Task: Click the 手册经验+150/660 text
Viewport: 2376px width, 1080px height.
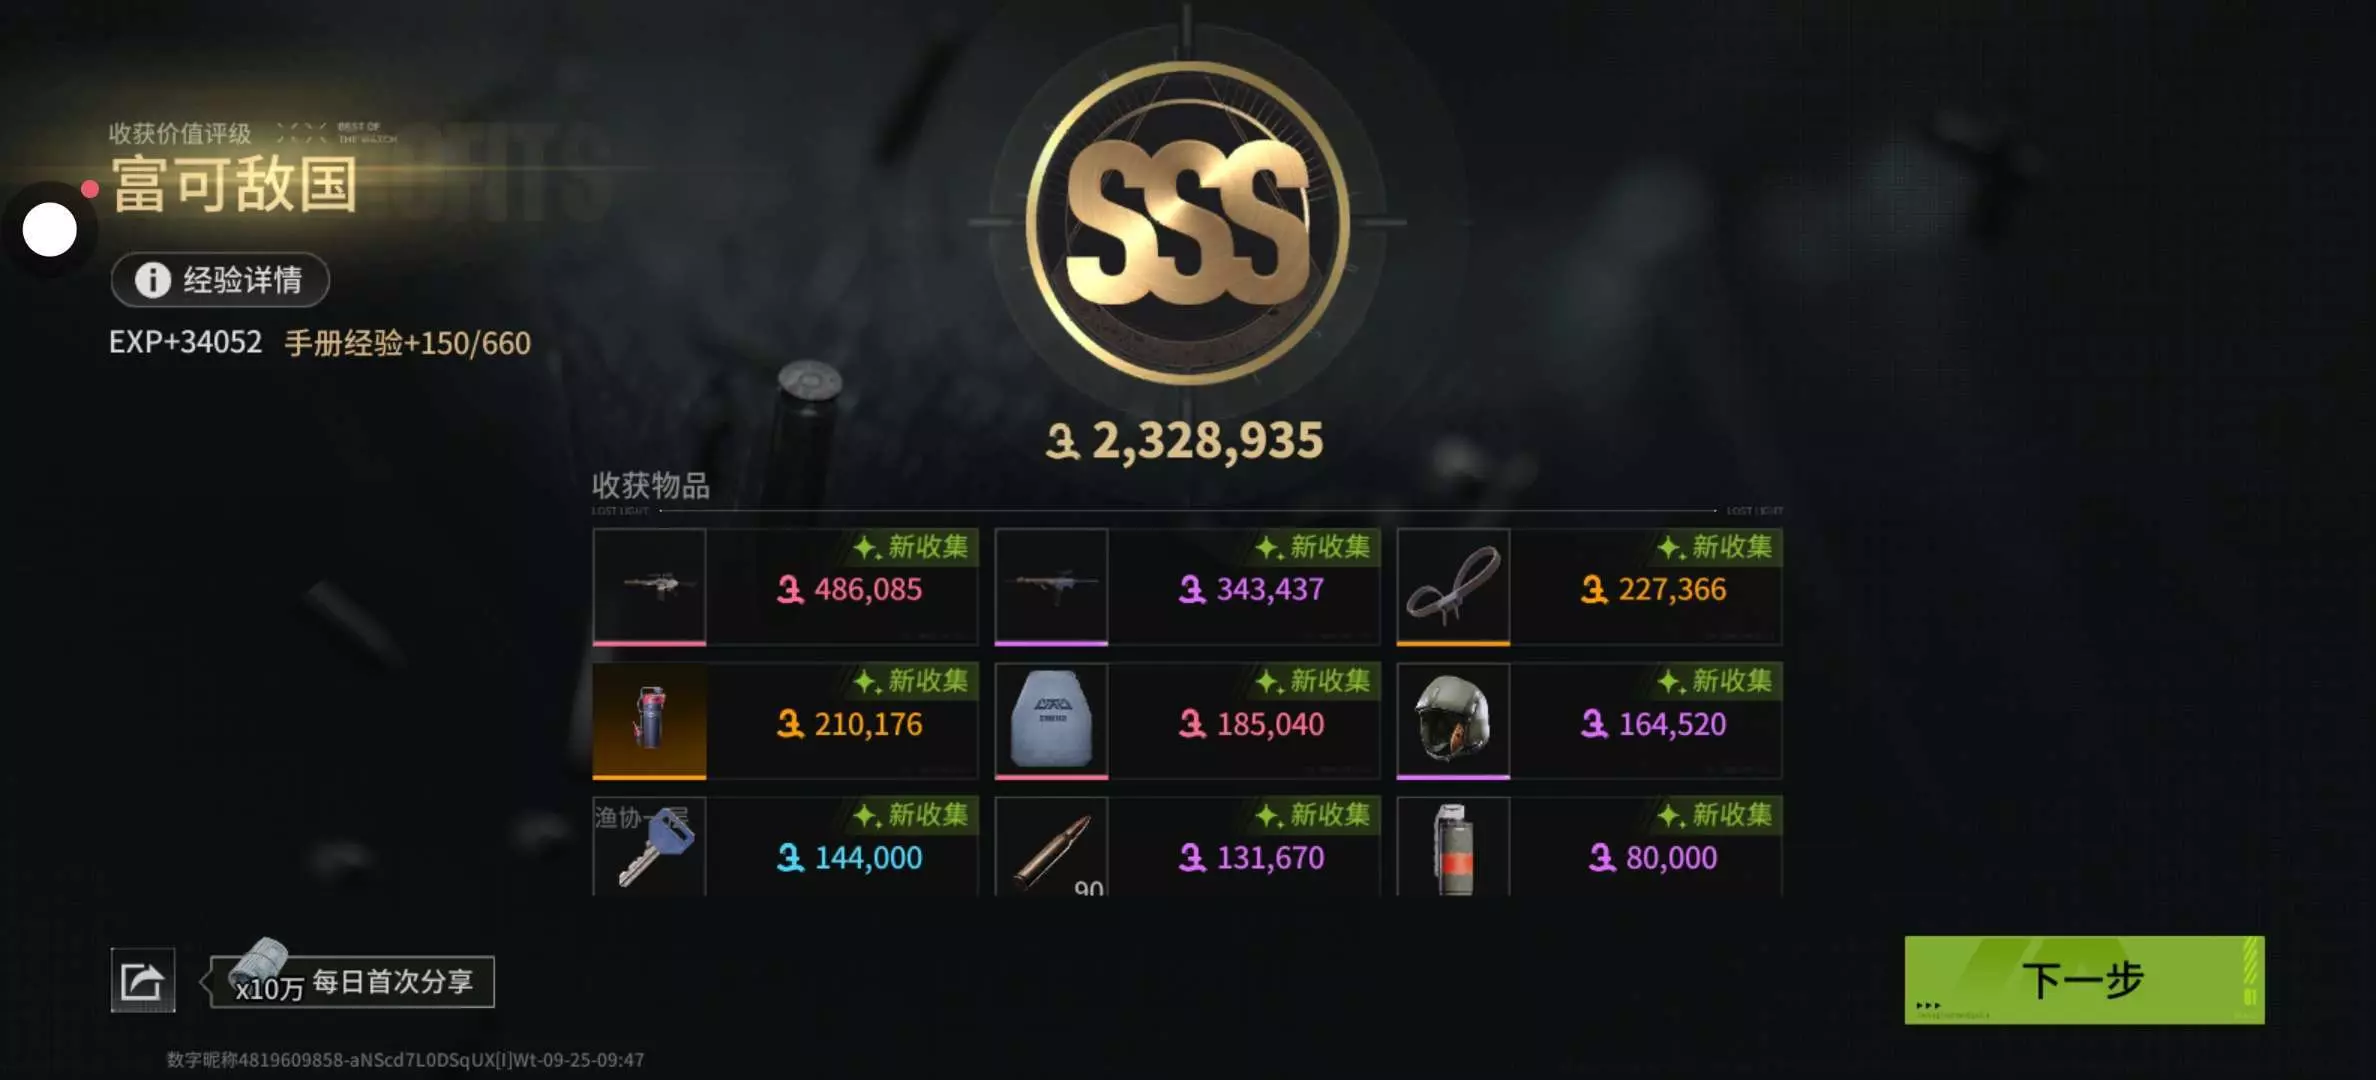Action: coord(408,343)
